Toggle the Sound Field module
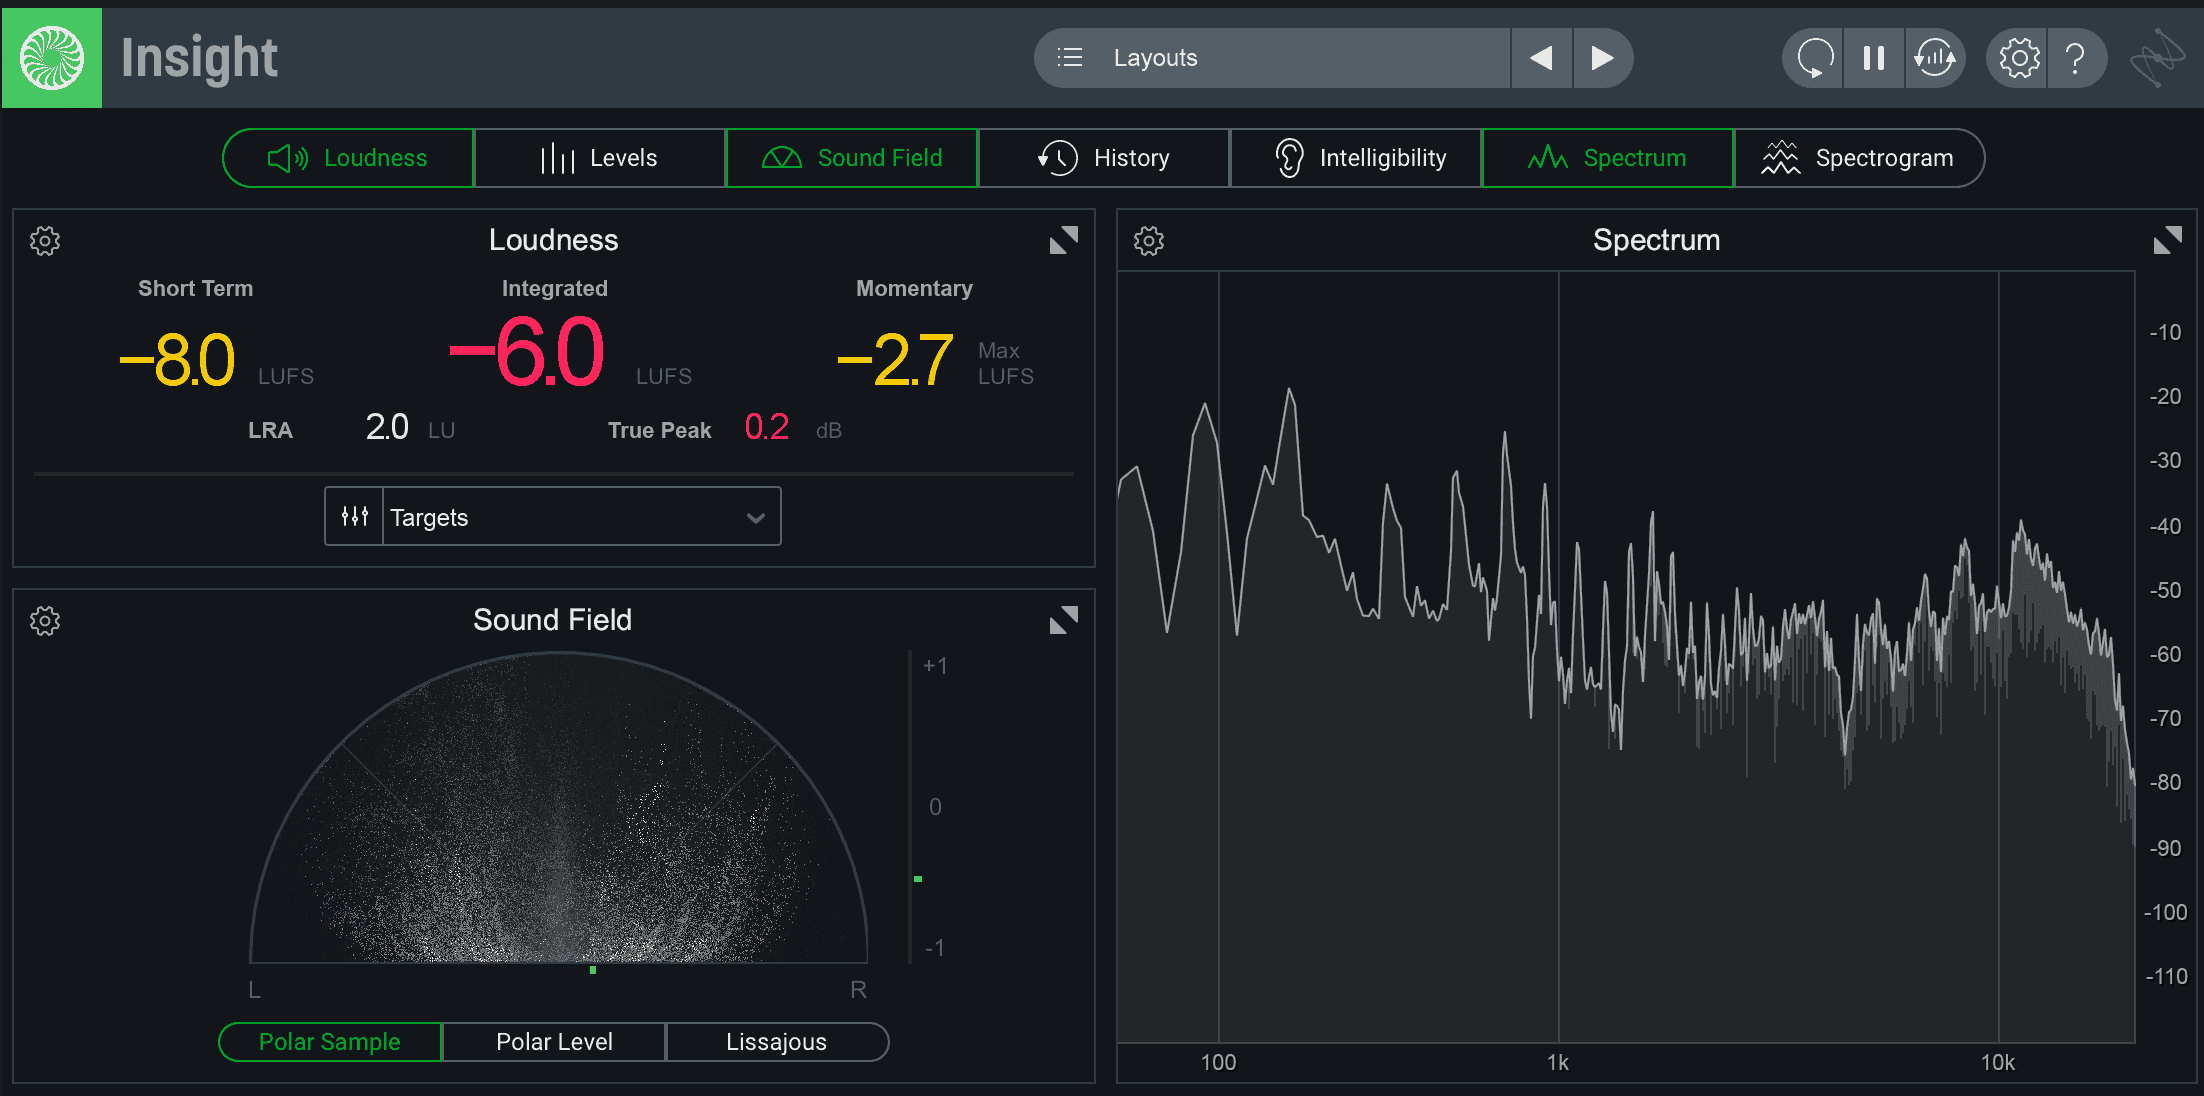2204x1096 pixels. pos(852,158)
